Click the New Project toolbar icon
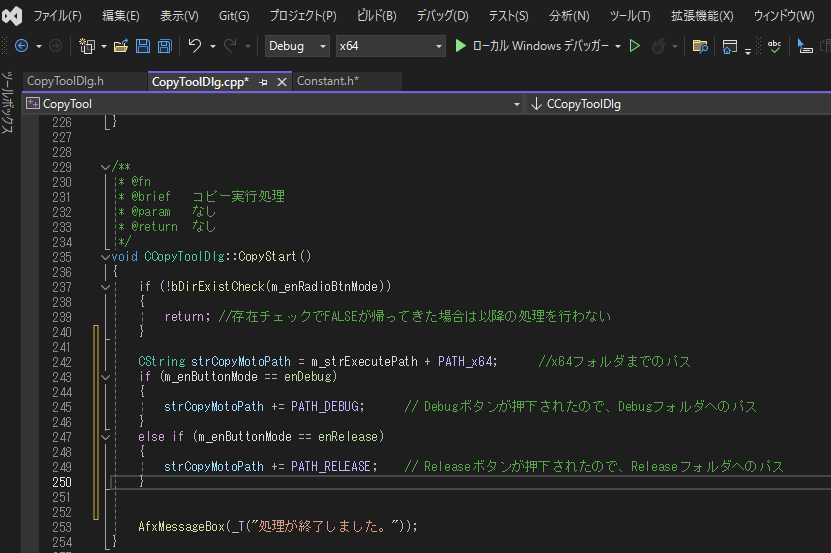The width and height of the screenshot is (831, 553). point(87,46)
